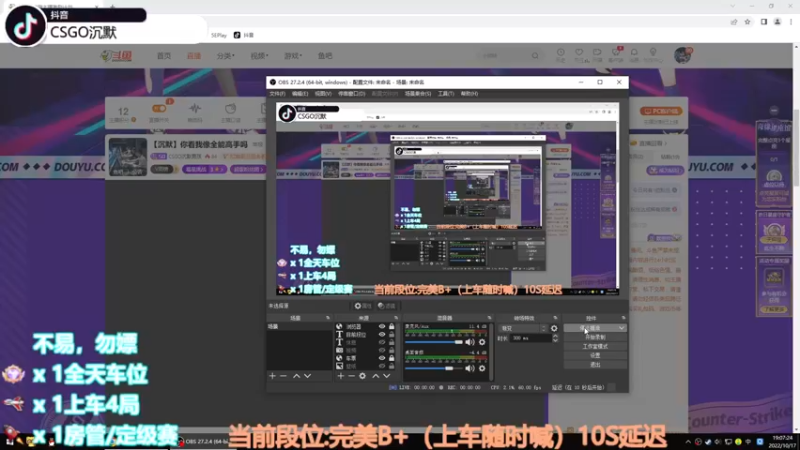
Task: Click Douyu search magnifier icon
Action: 535,56
